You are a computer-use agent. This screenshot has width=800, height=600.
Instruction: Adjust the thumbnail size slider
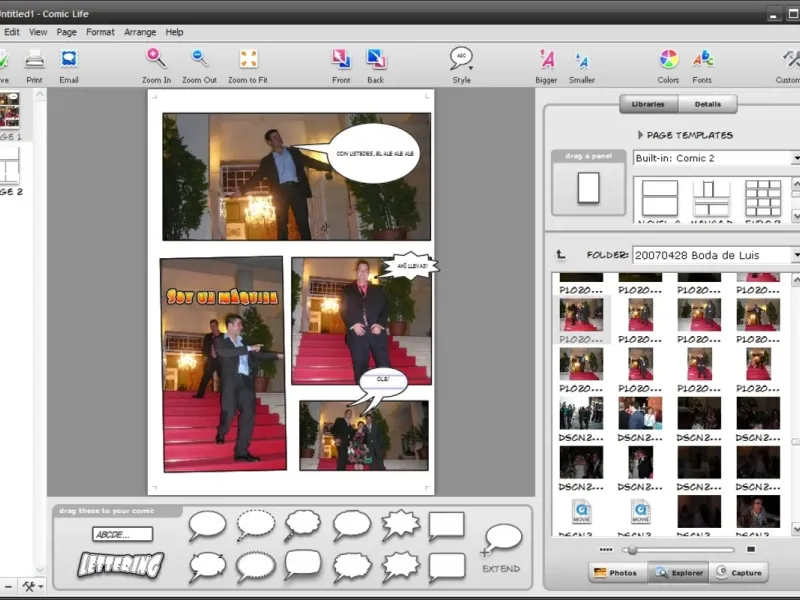click(632, 549)
